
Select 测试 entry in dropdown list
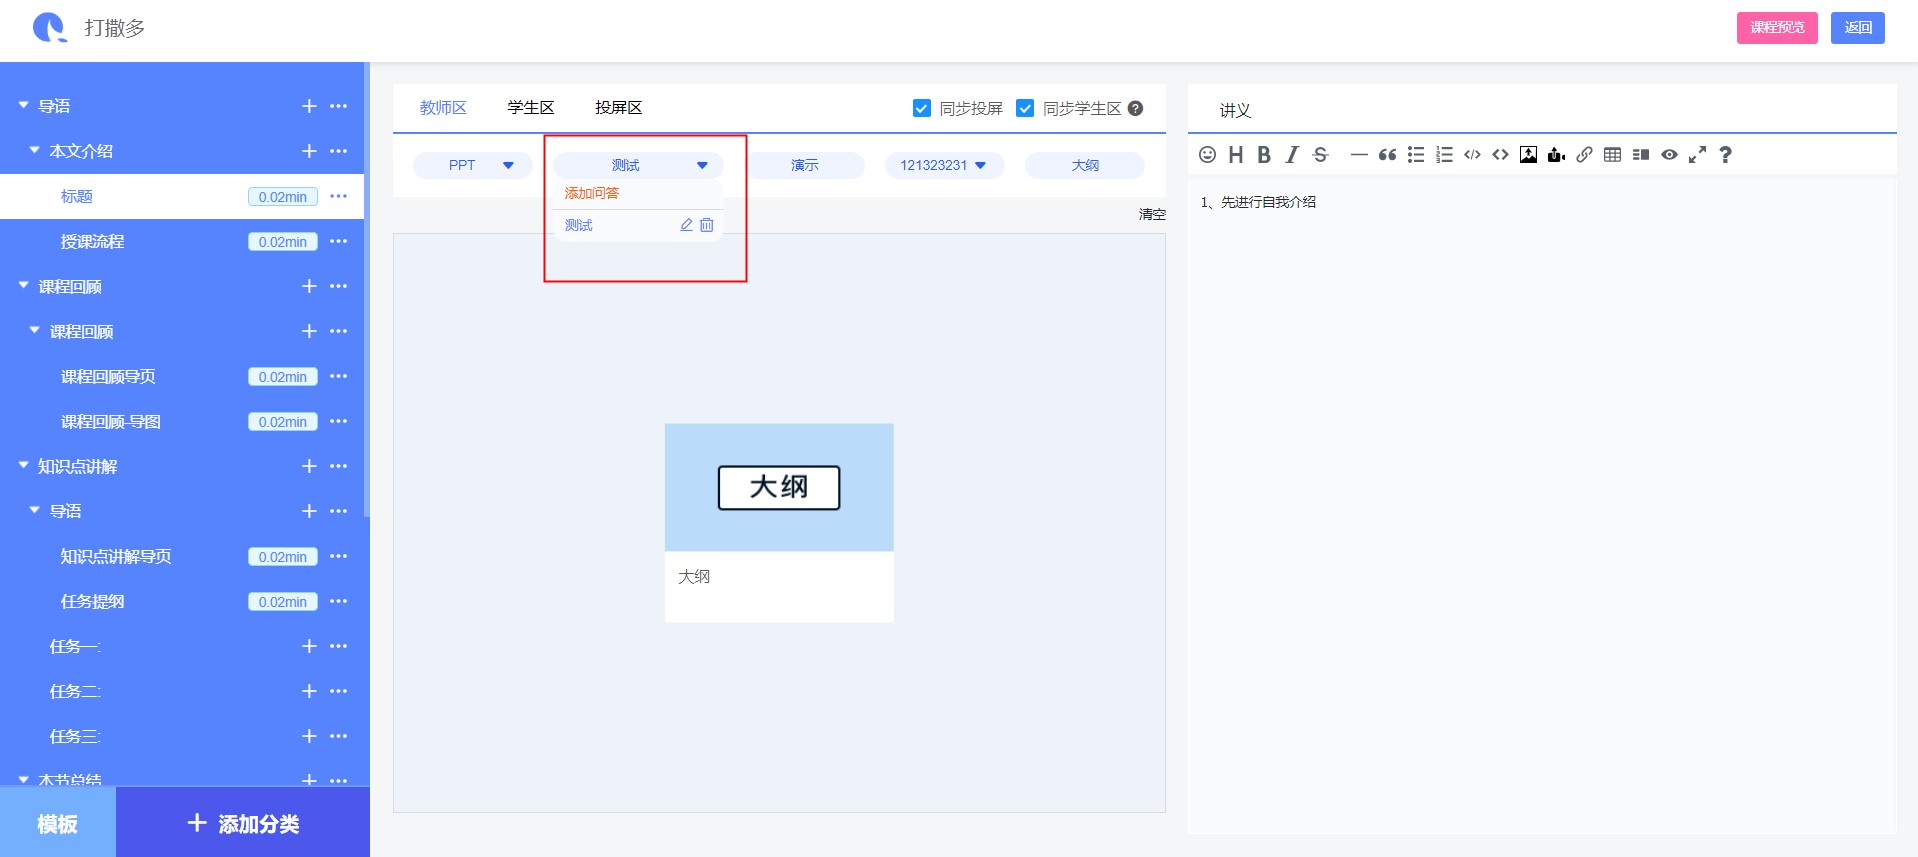579,225
